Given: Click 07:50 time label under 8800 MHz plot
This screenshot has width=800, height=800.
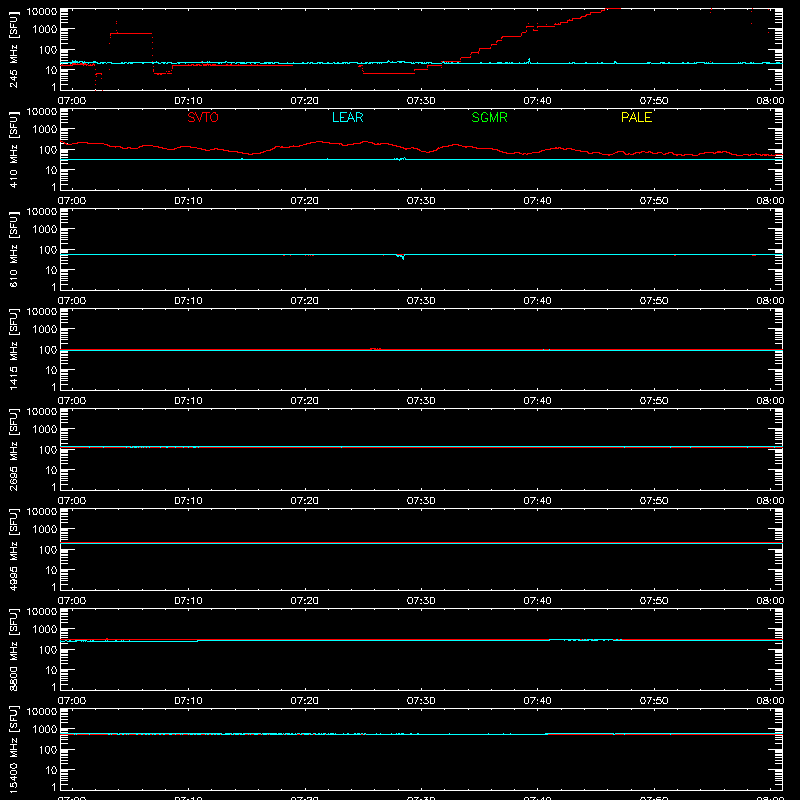Looking at the screenshot, I should click(x=654, y=701).
